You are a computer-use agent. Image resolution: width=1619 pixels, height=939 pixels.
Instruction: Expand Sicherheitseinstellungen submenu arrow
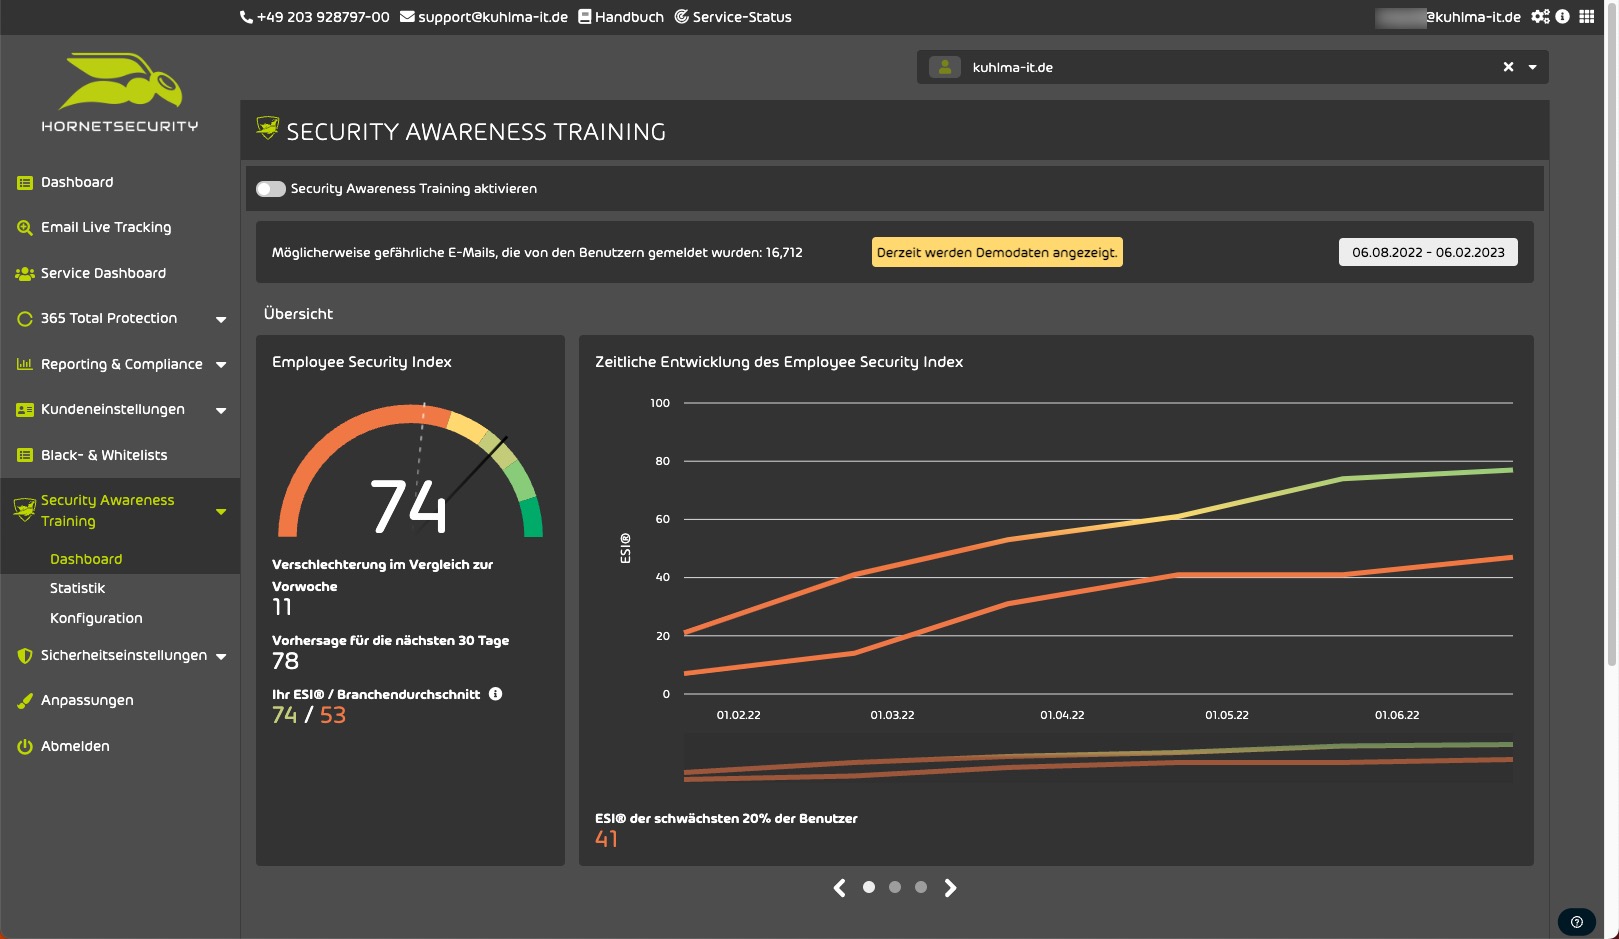point(221,657)
